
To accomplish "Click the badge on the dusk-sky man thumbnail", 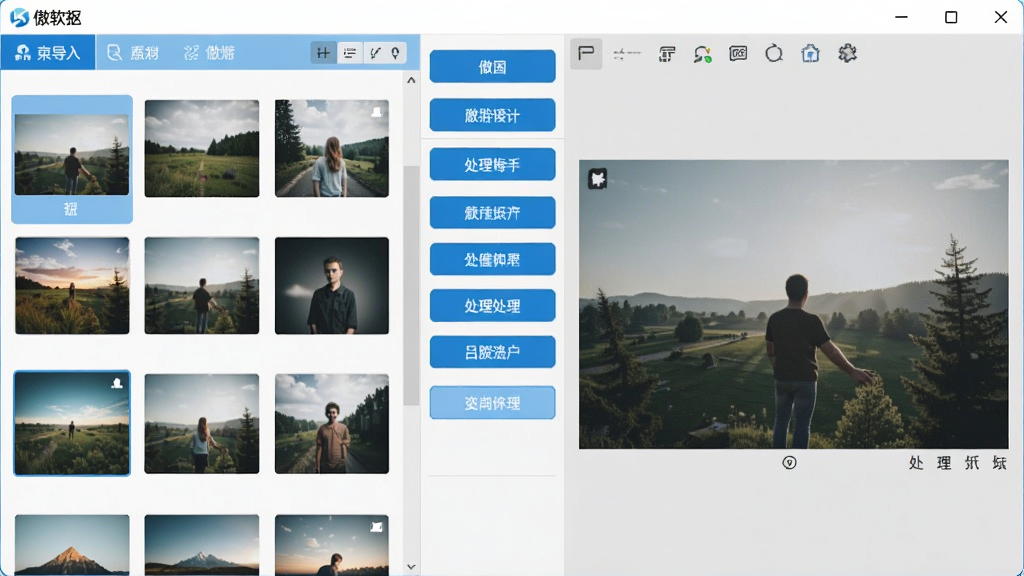I will (x=376, y=526).
